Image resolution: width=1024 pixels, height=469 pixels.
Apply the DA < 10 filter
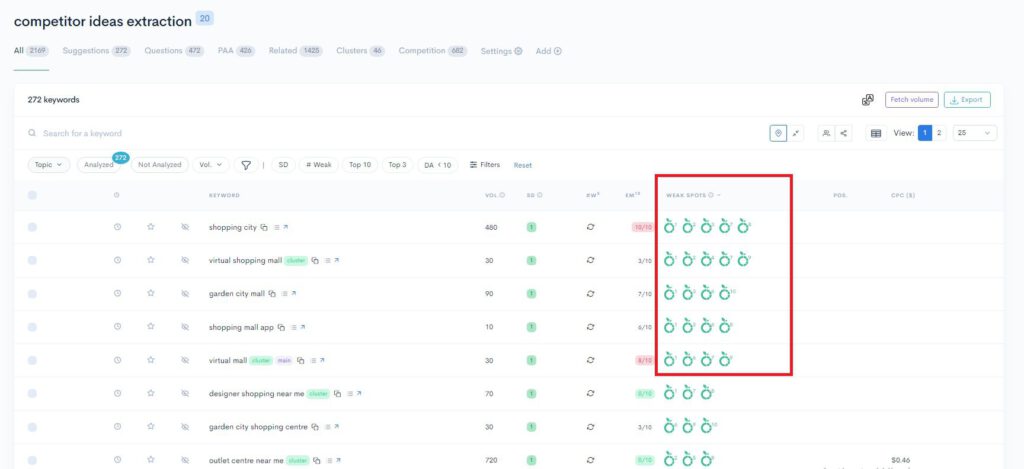pos(438,165)
